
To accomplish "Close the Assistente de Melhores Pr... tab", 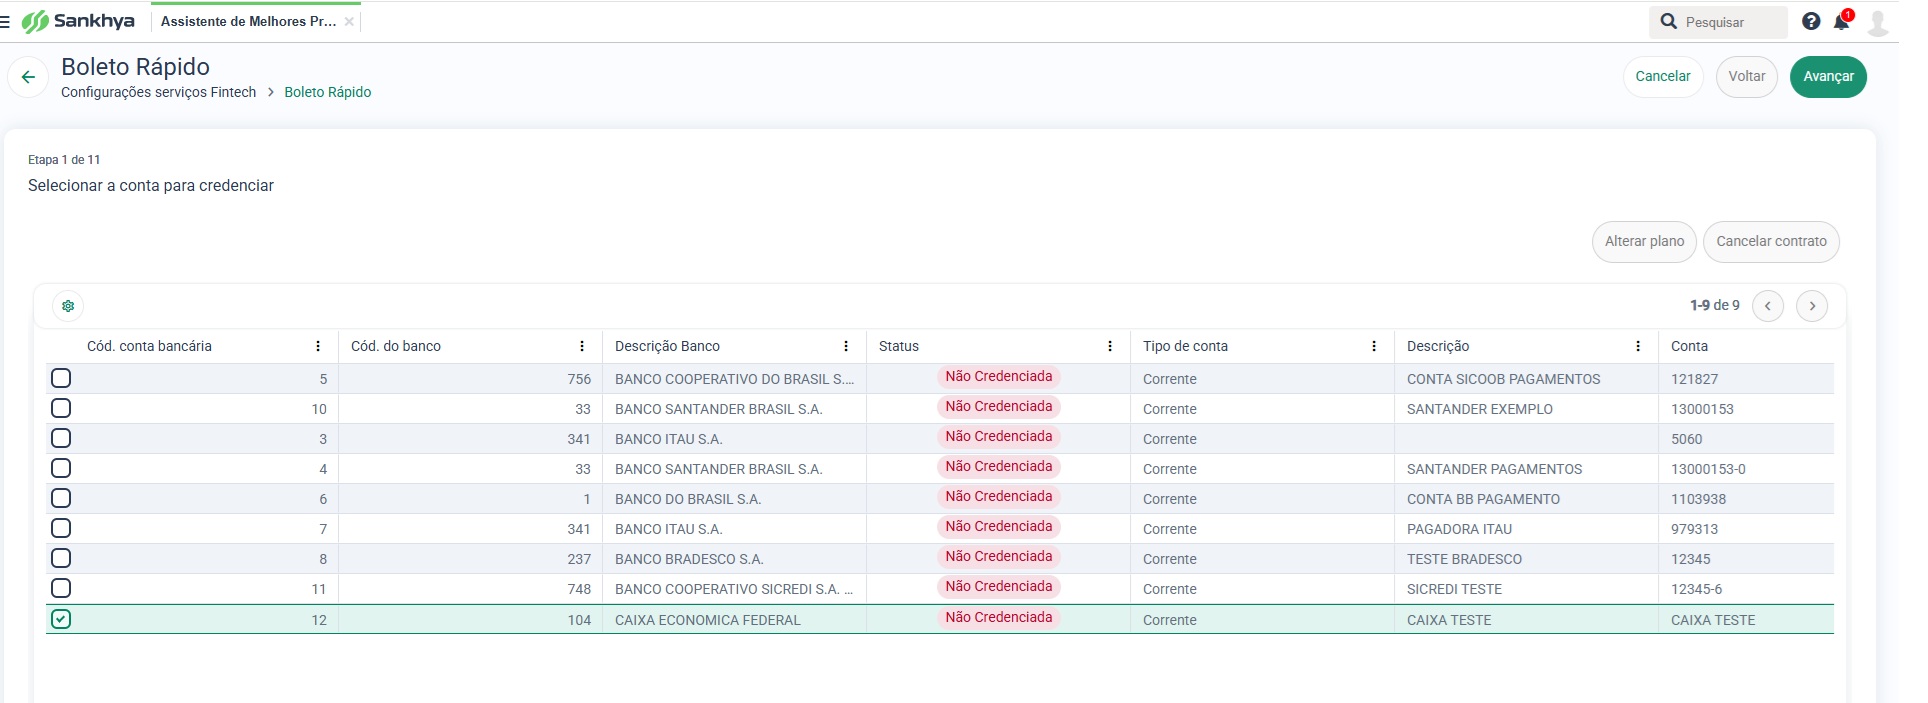I will [349, 22].
